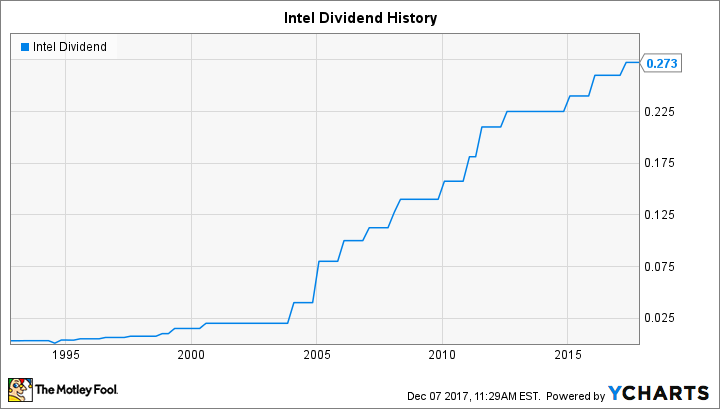The width and height of the screenshot is (720, 409).
Task: Click the 0.273 current value tag
Action: (x=661, y=63)
